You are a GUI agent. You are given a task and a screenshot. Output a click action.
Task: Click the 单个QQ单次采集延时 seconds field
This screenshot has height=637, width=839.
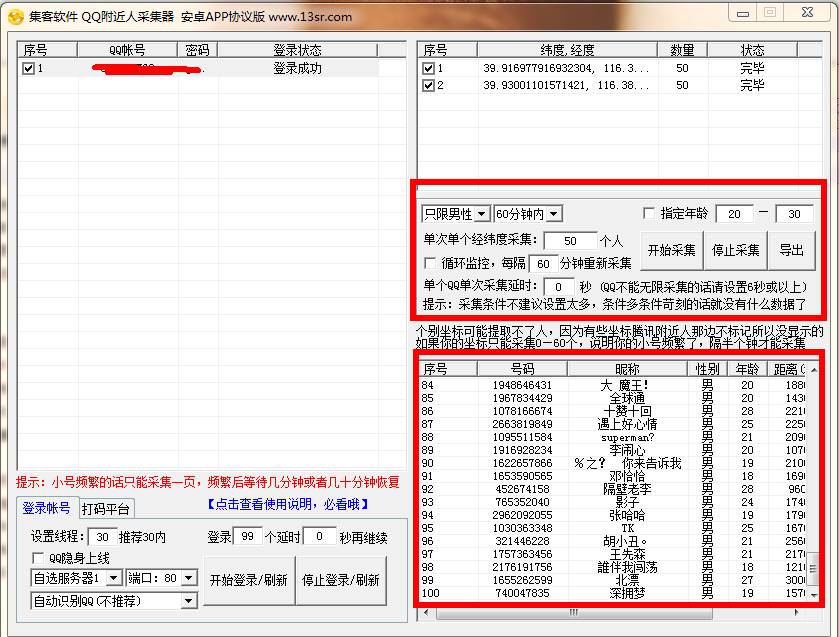(x=559, y=287)
